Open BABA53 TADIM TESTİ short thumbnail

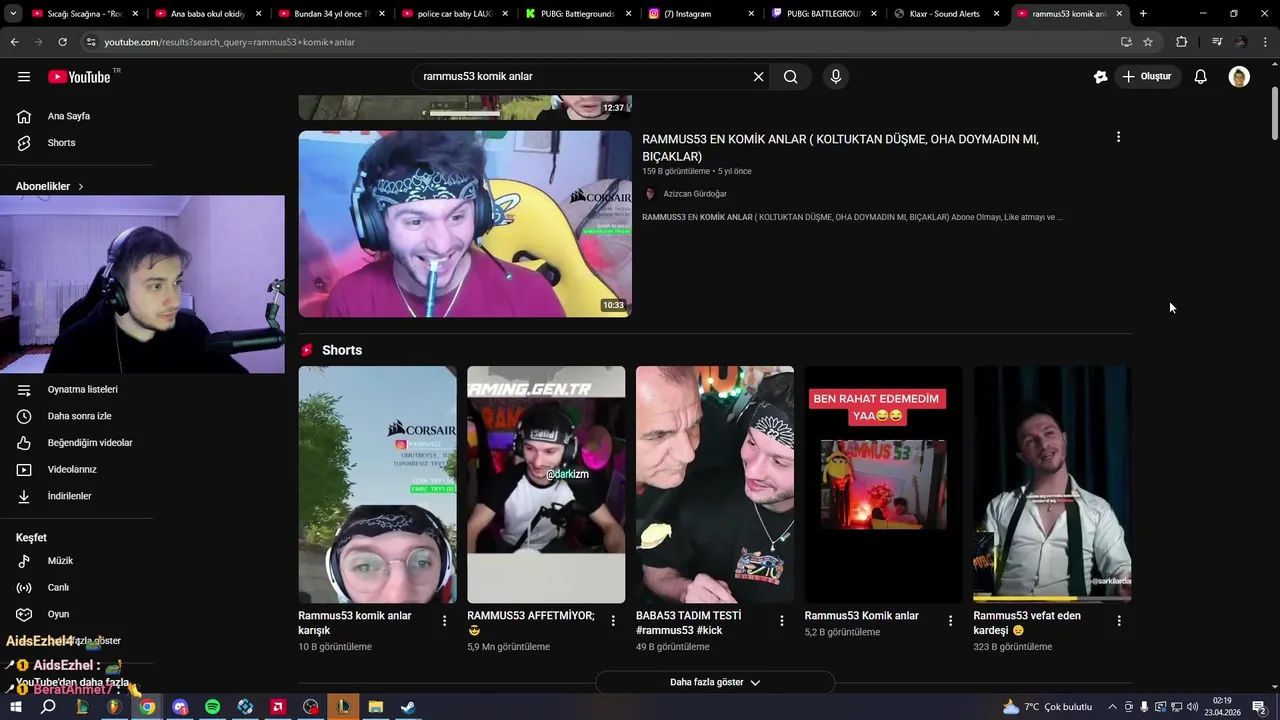715,484
